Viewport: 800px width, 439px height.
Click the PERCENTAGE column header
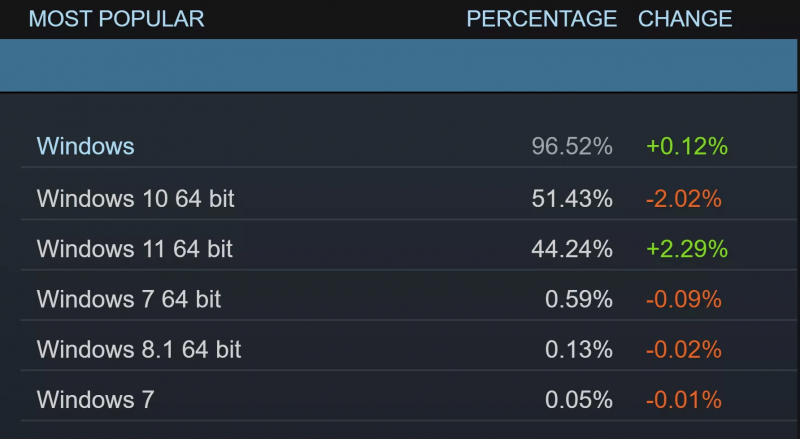[541, 19]
